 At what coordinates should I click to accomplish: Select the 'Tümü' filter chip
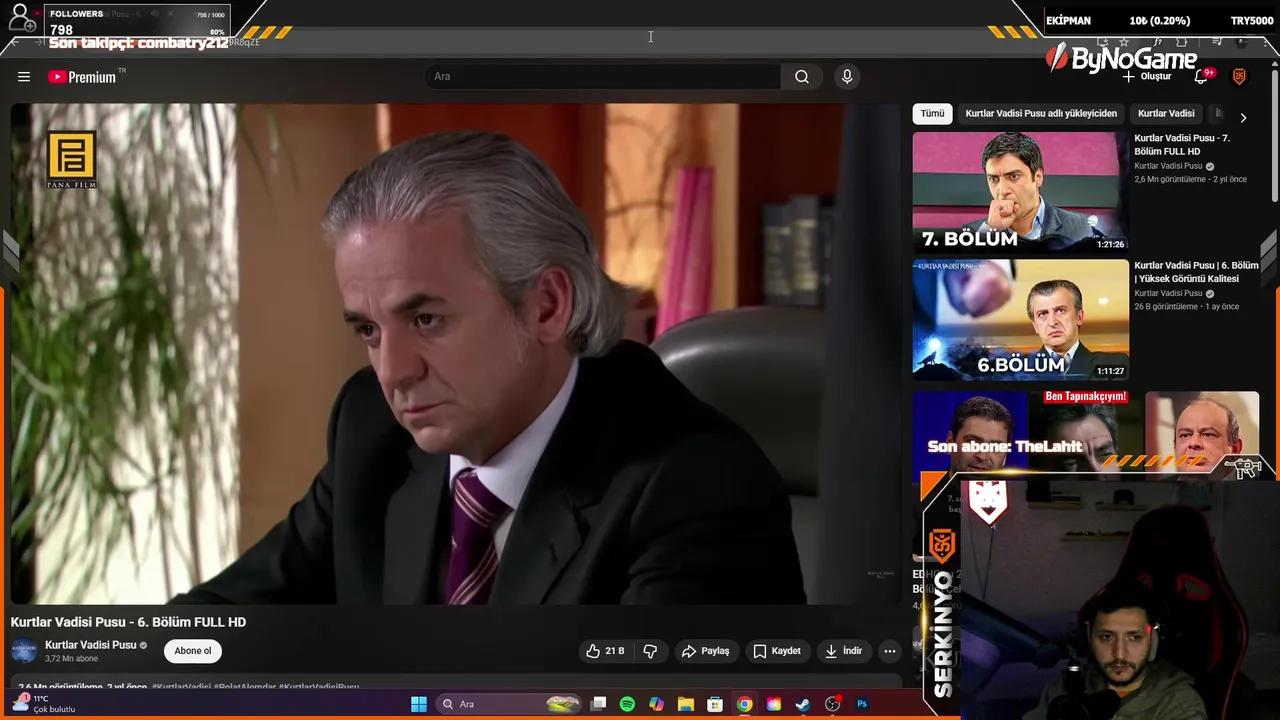pyautogui.click(x=932, y=114)
